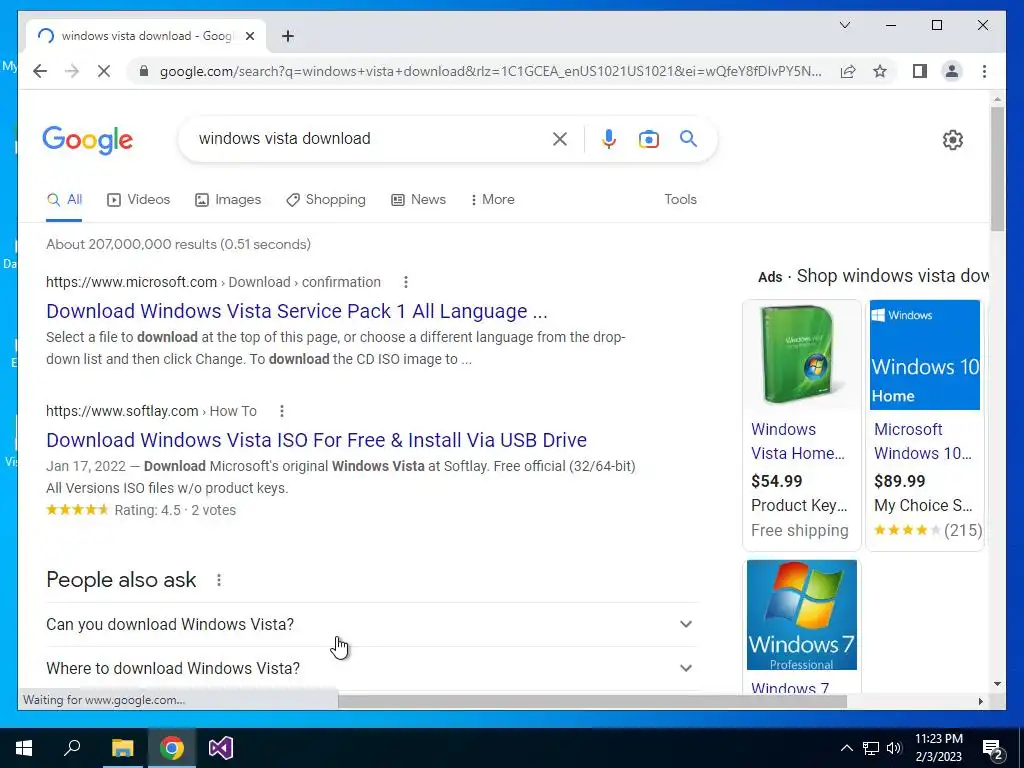
Task: Open Google quick settings gear
Action: 953,139
